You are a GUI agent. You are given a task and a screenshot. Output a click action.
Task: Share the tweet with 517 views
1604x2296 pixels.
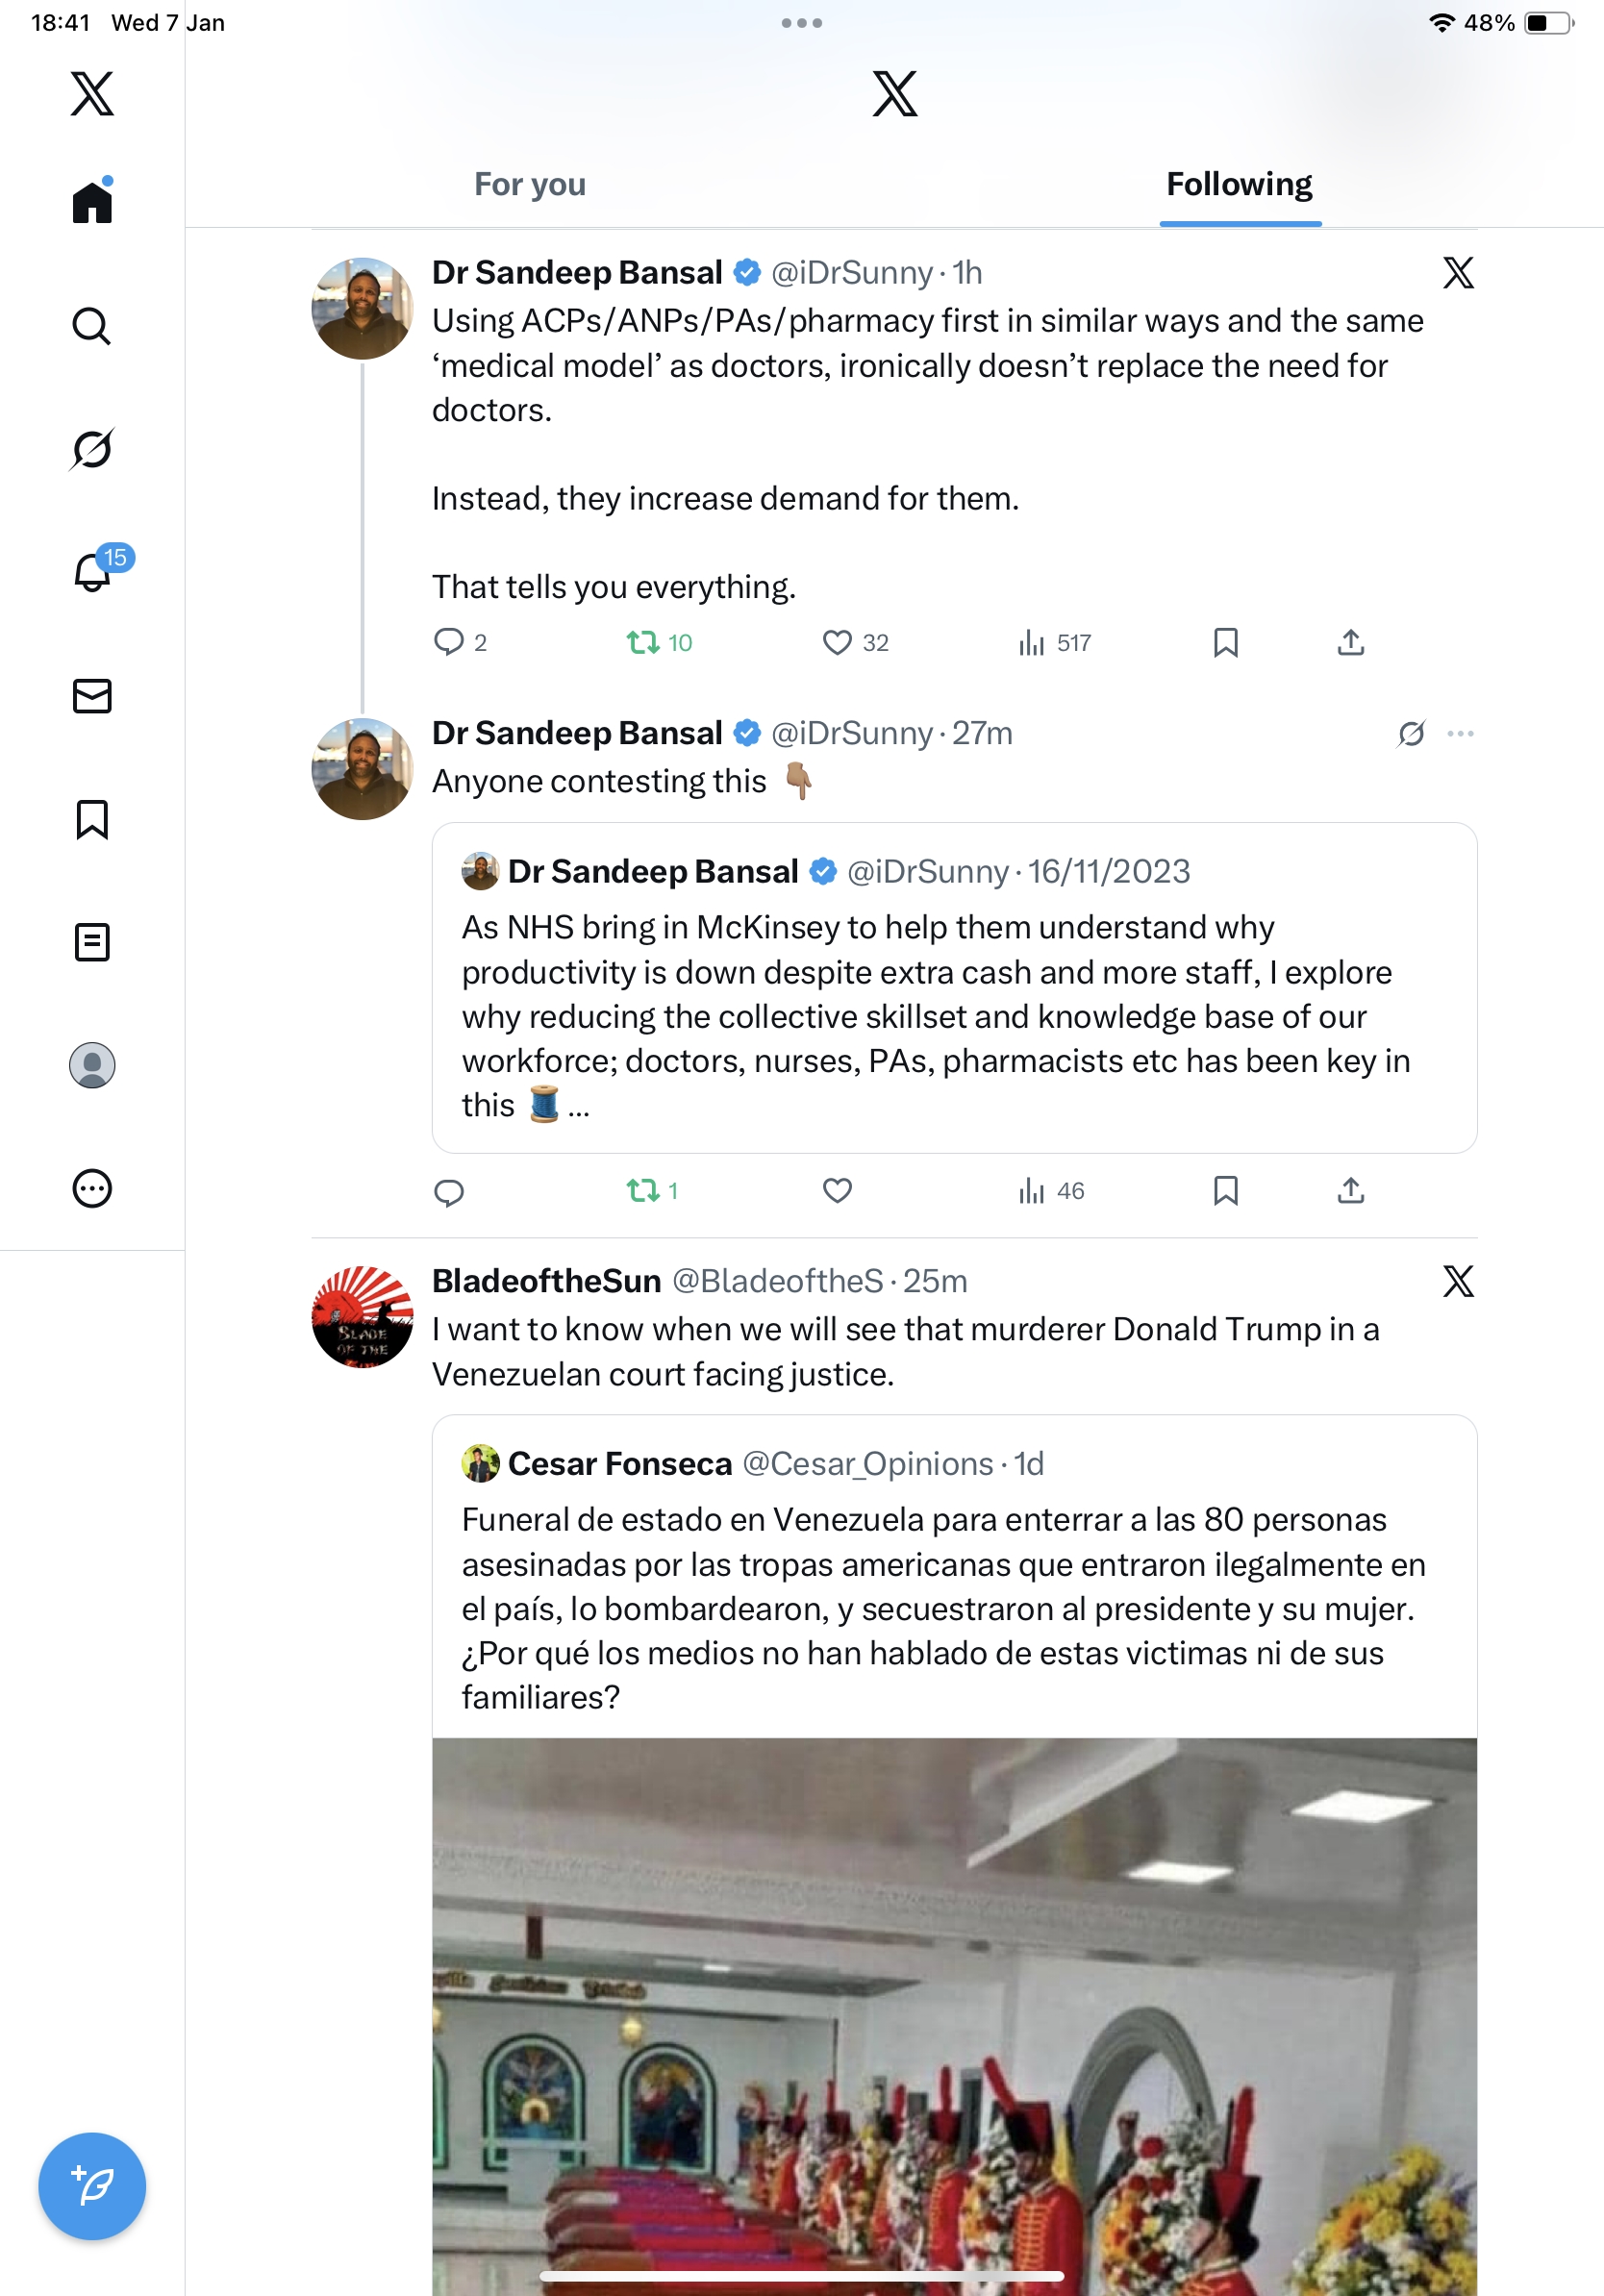1350,642
